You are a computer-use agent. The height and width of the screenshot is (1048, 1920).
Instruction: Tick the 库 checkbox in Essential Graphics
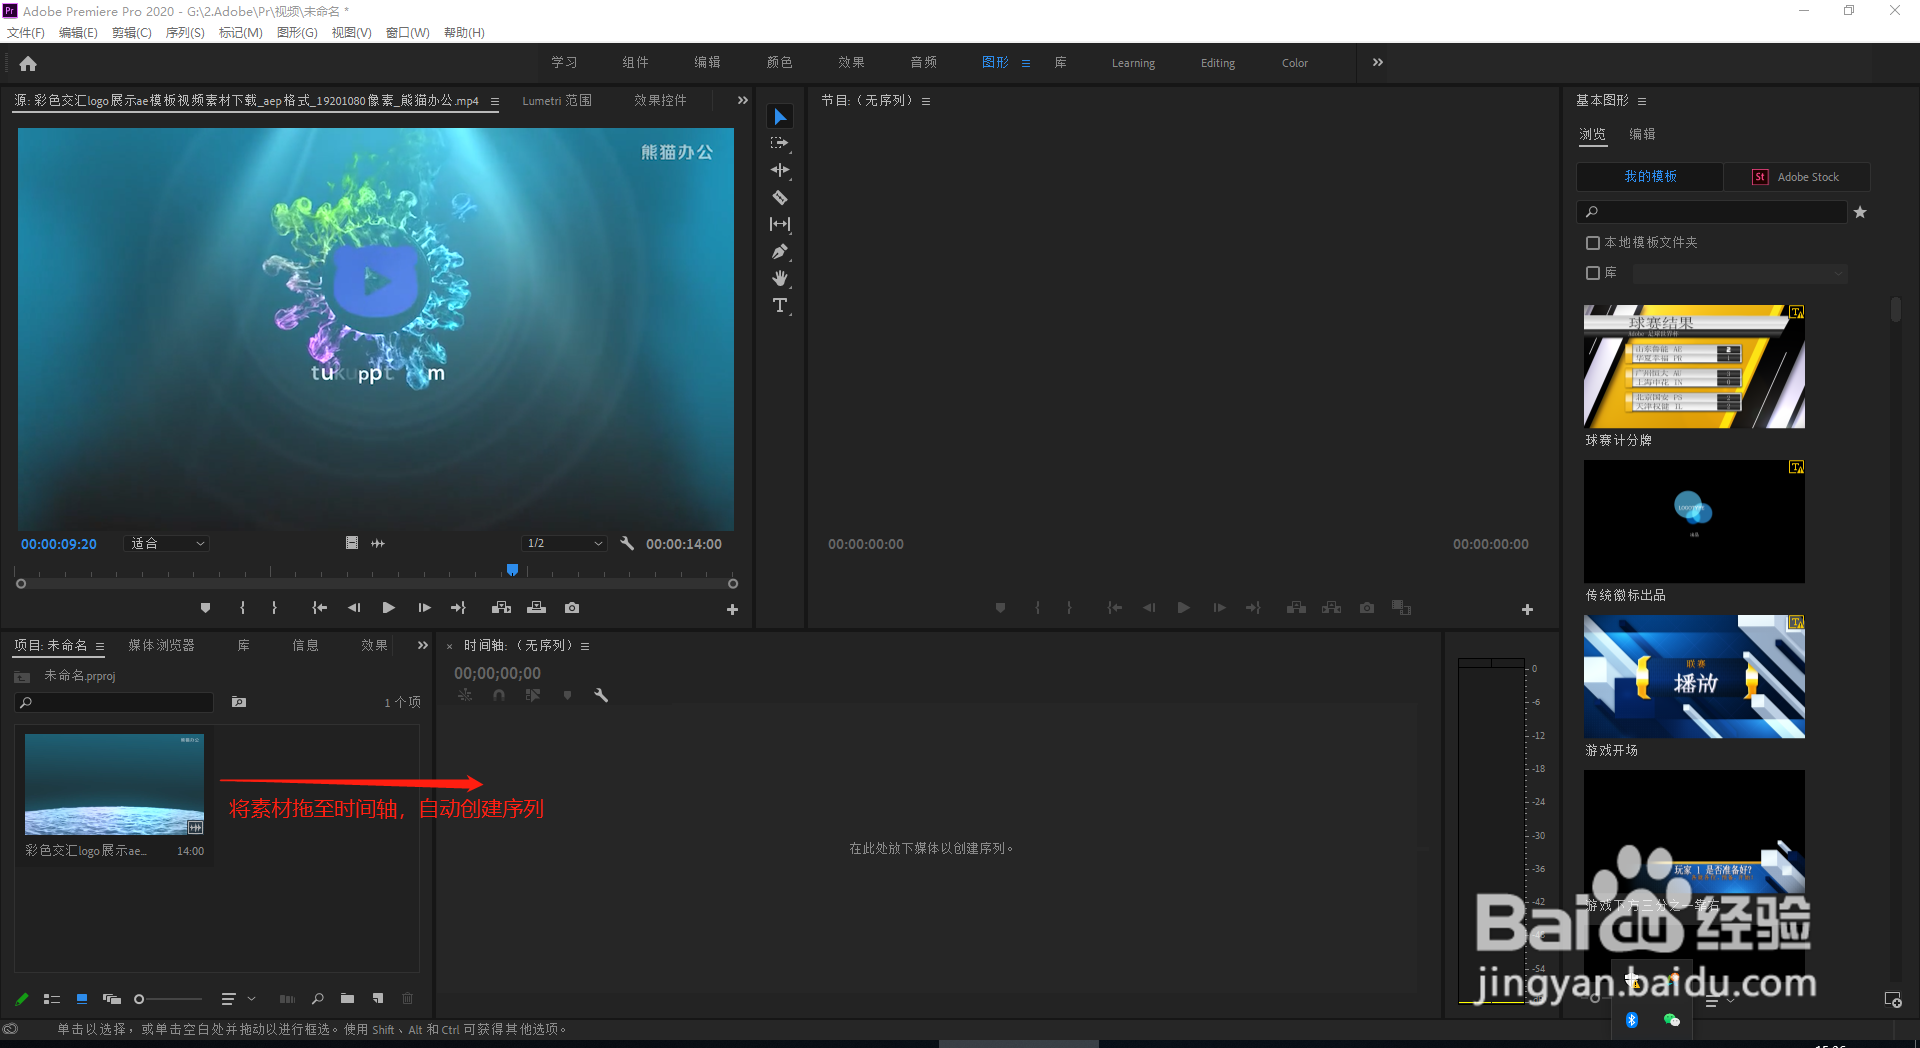[x=1593, y=273]
